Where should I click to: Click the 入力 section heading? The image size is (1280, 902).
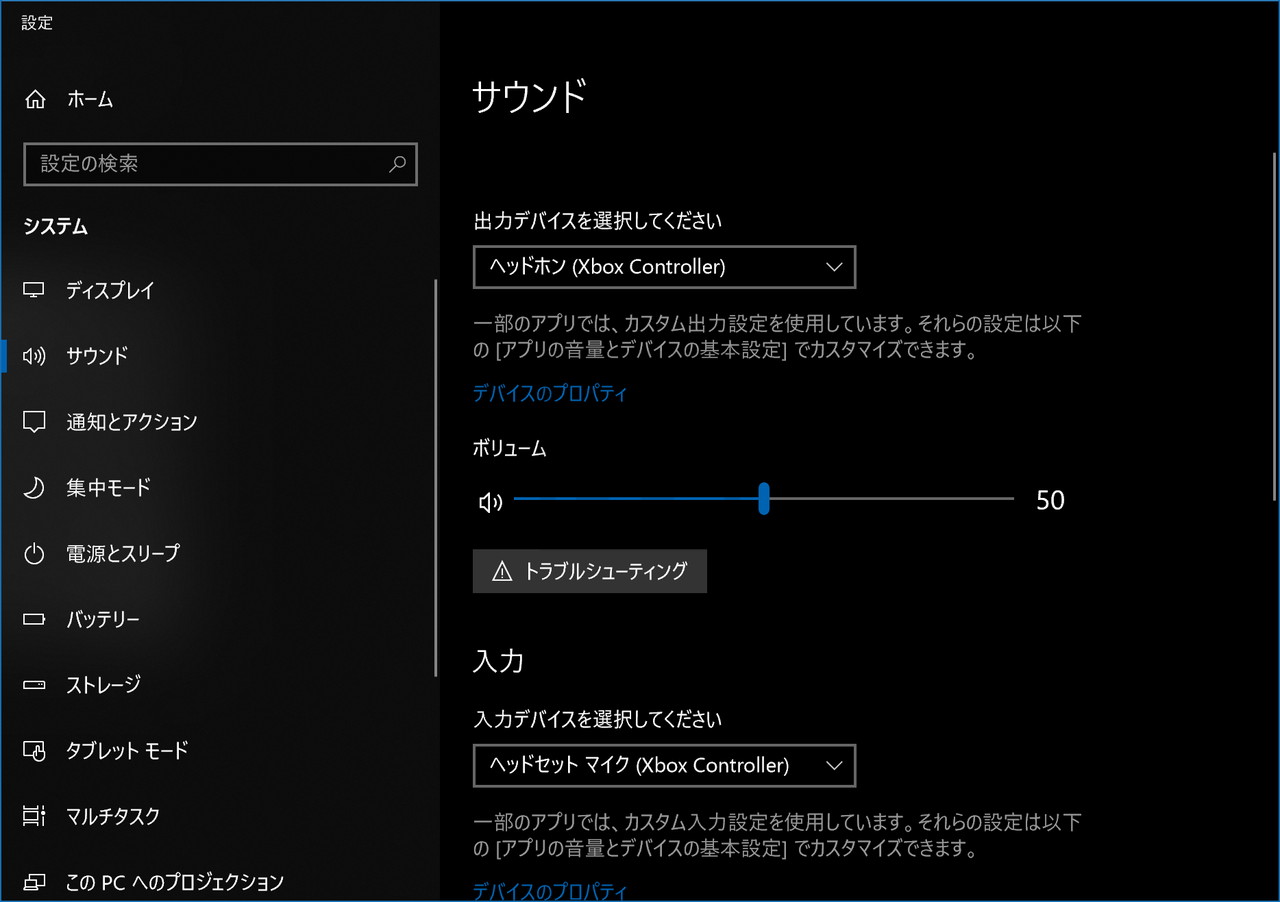click(x=498, y=661)
